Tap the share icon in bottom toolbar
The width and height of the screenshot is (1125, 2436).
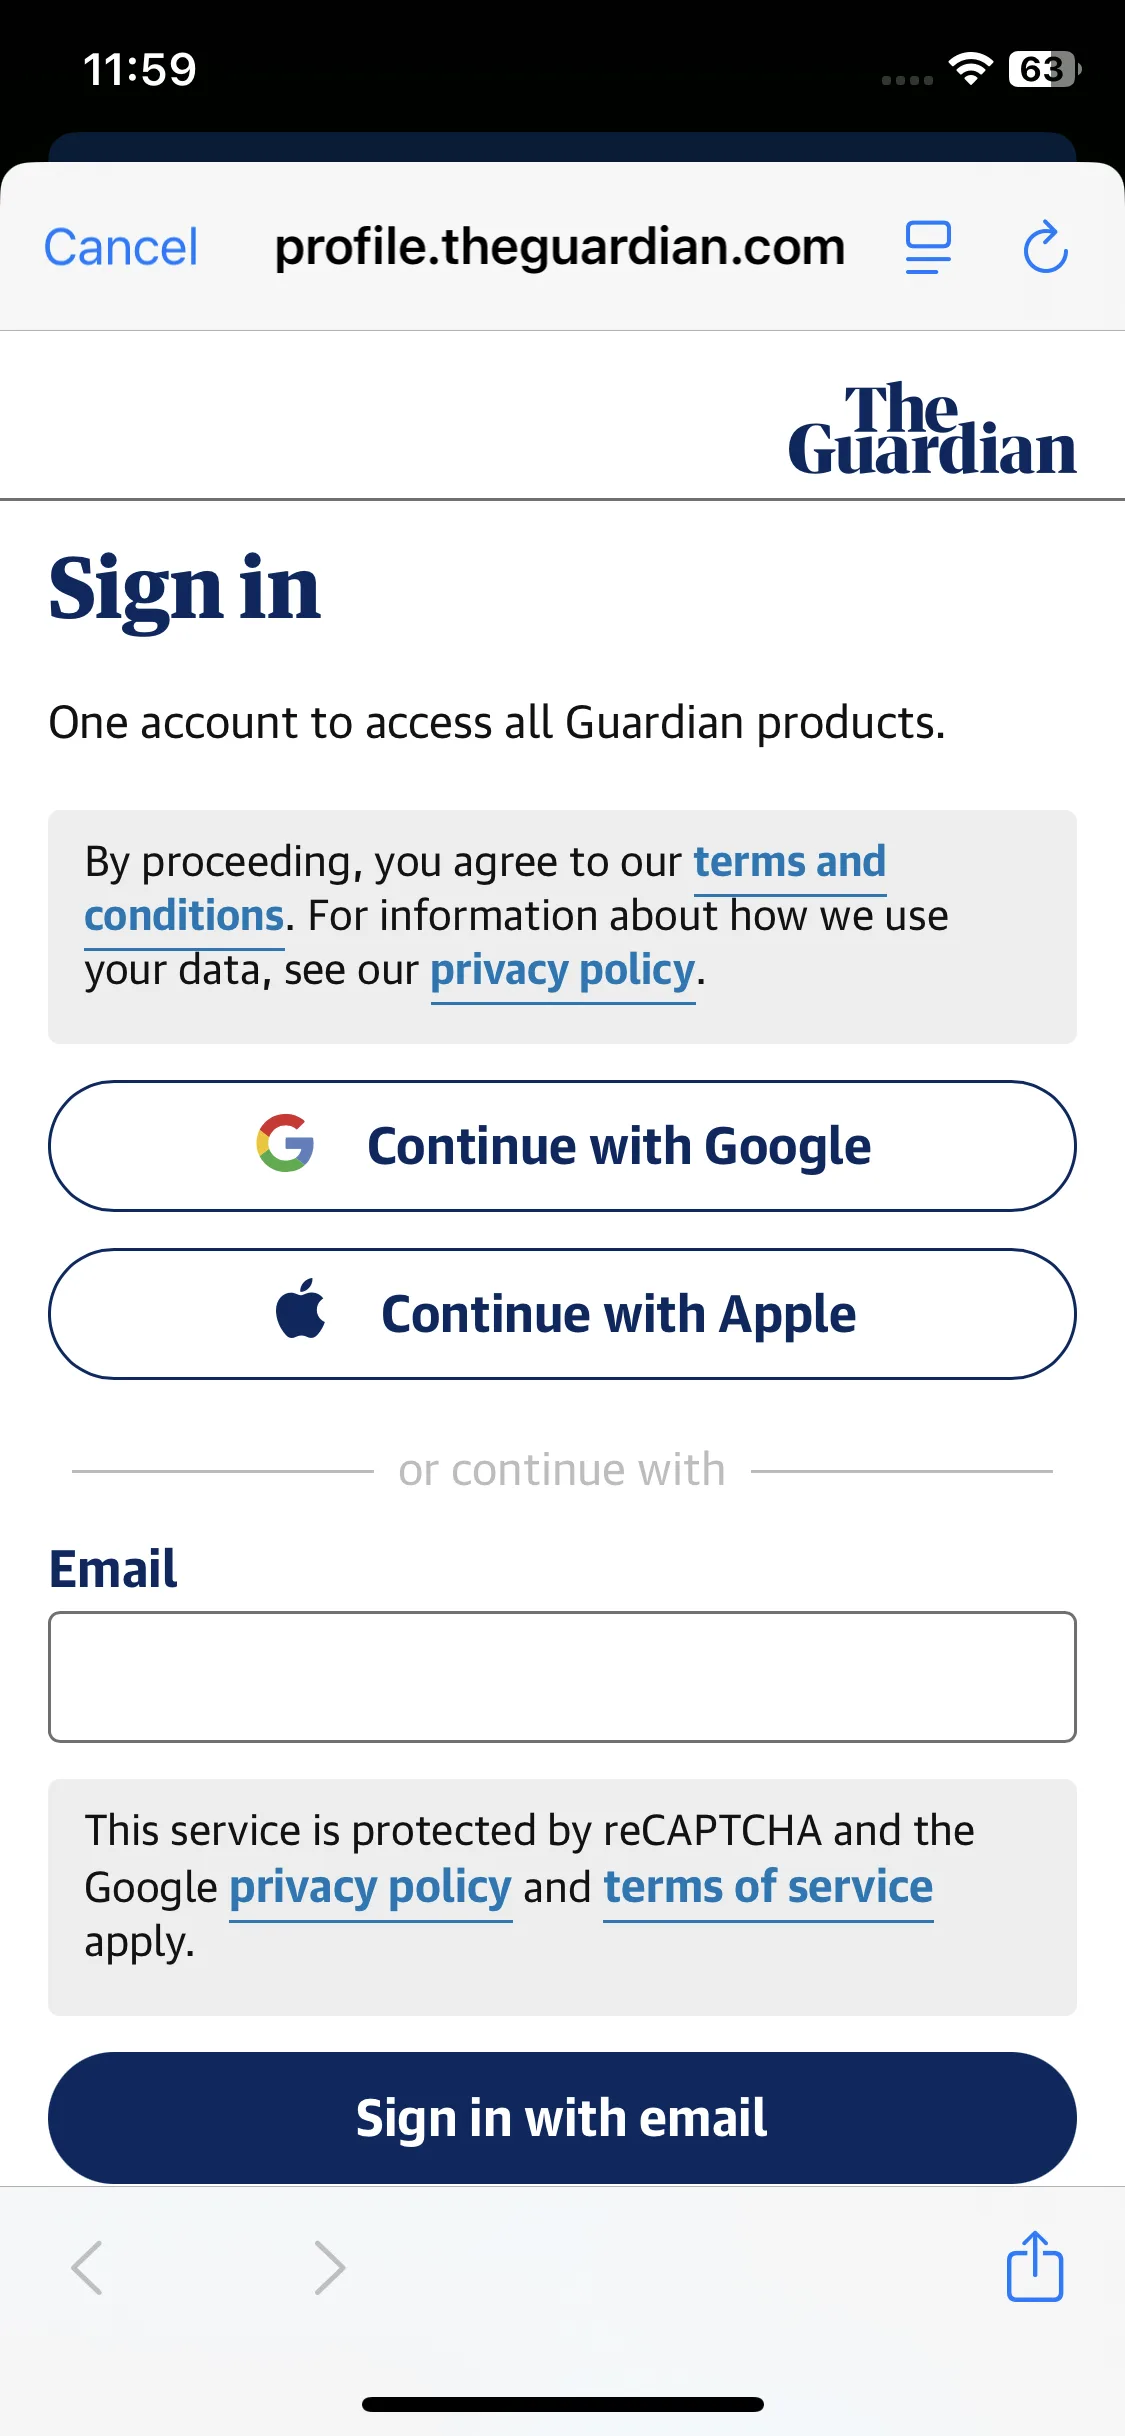coord(1035,2266)
